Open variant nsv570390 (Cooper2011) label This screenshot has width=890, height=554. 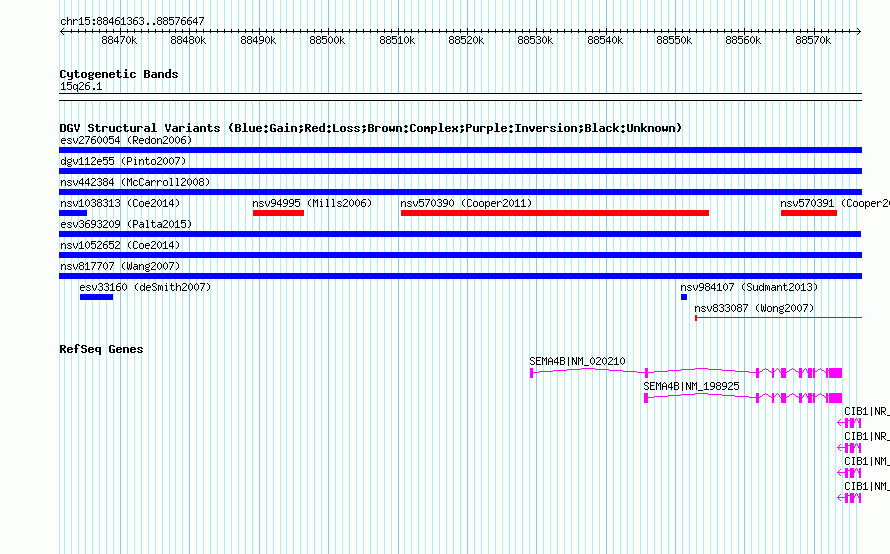point(466,203)
